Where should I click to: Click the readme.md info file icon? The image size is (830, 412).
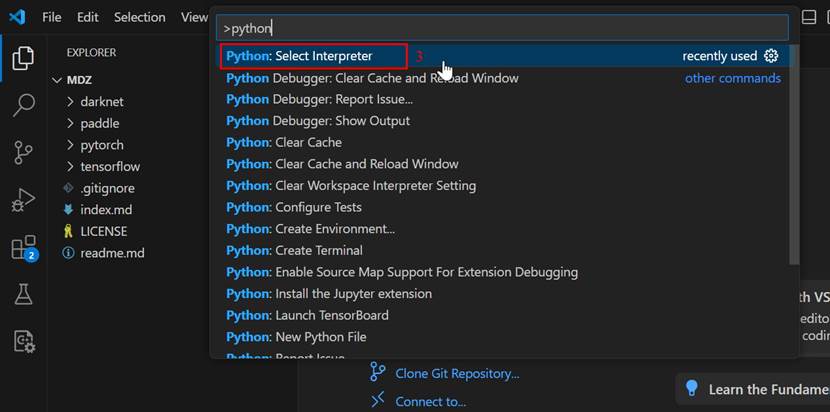click(x=68, y=253)
